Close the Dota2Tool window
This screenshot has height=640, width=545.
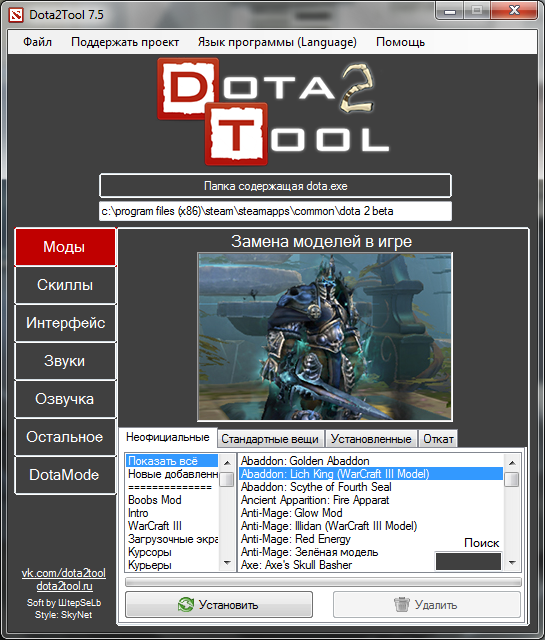click(514, 11)
